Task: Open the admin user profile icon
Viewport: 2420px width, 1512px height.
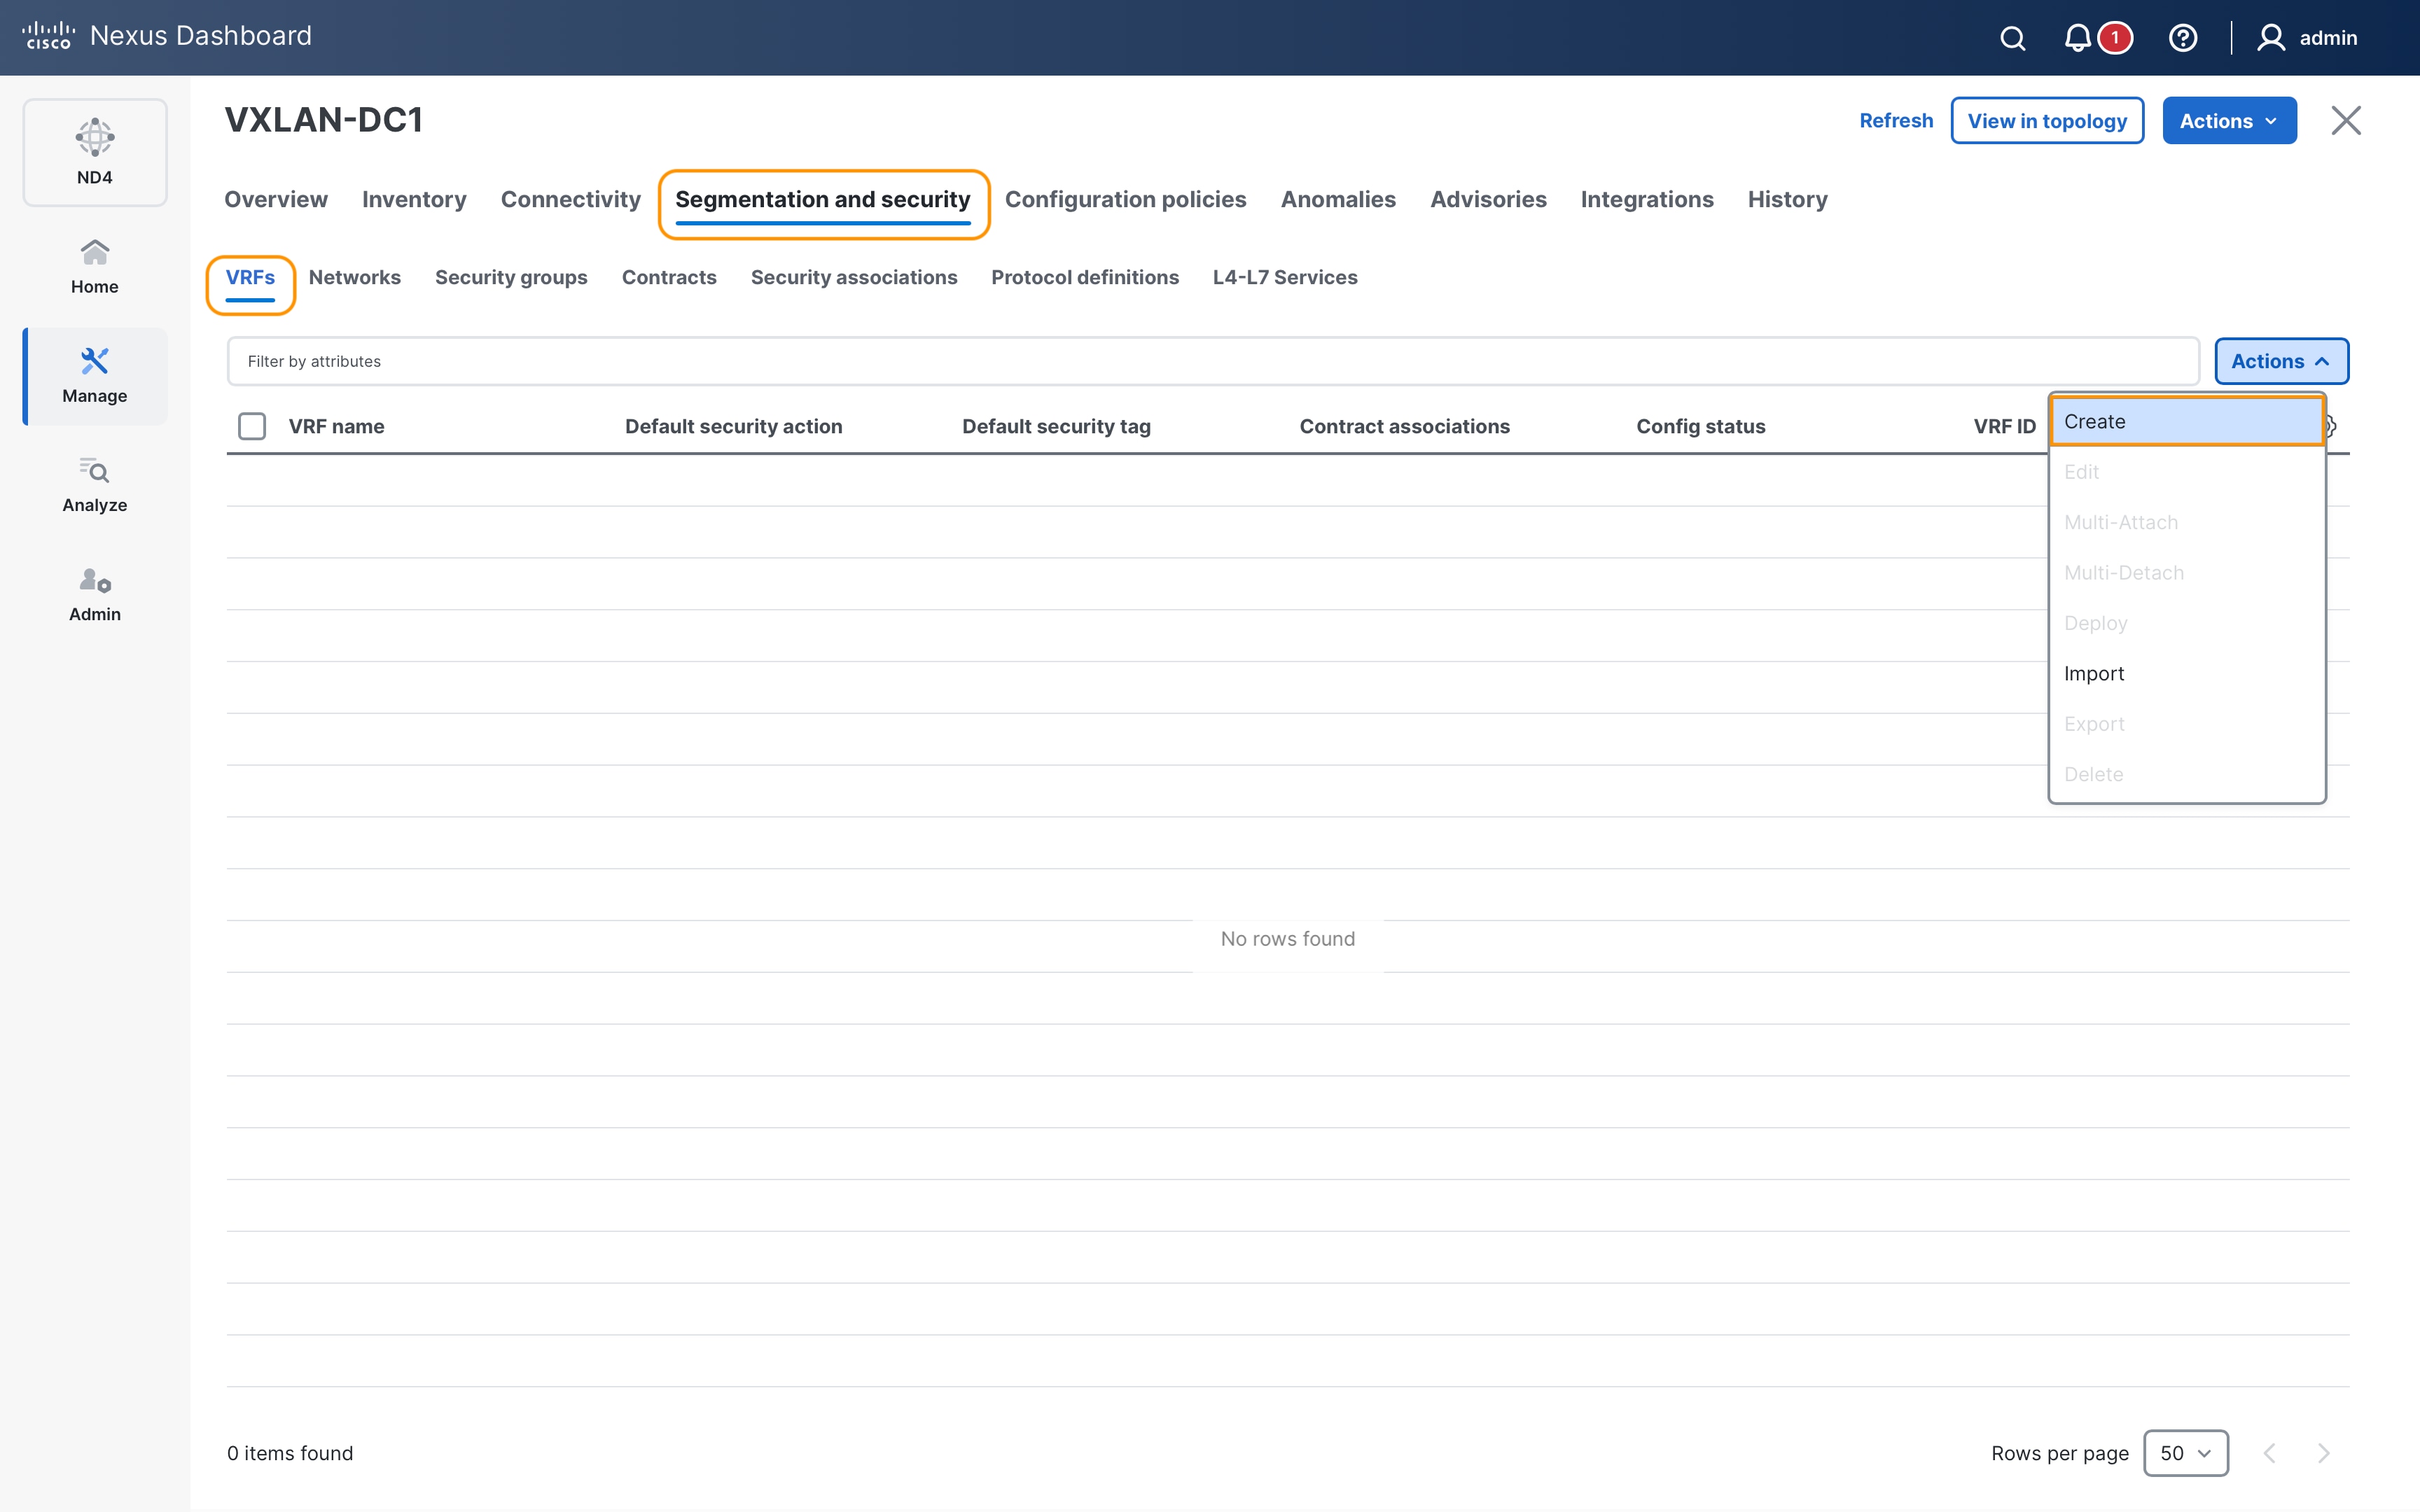Action: tap(2271, 38)
